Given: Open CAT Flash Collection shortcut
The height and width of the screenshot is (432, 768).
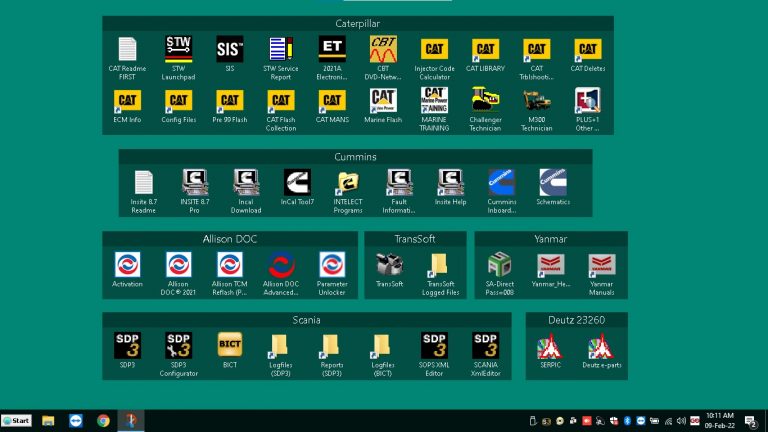Looking at the screenshot, I should [281, 101].
